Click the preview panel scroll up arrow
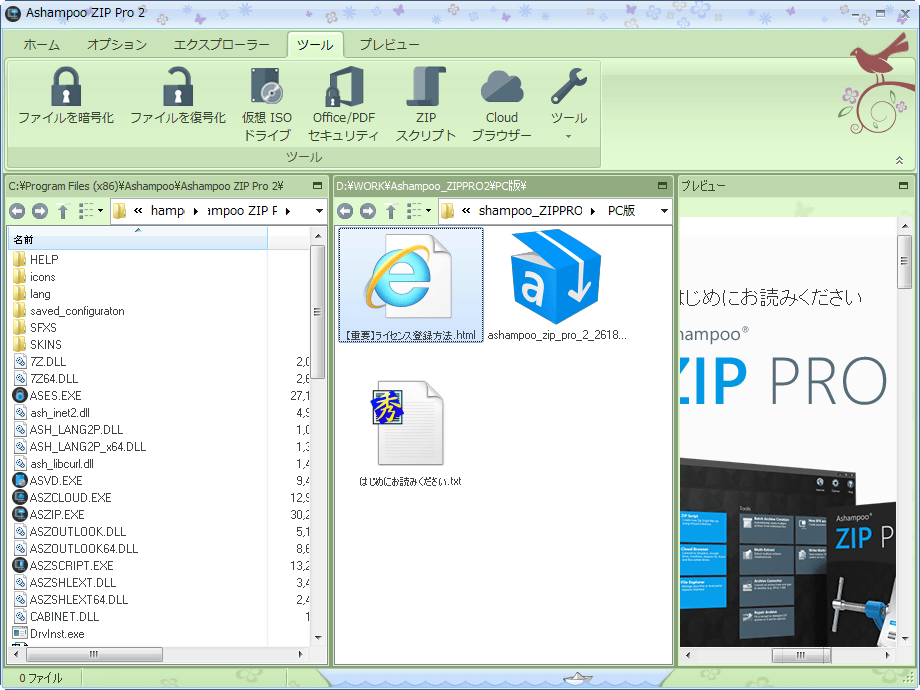This screenshot has height=690, width=920. point(904,226)
